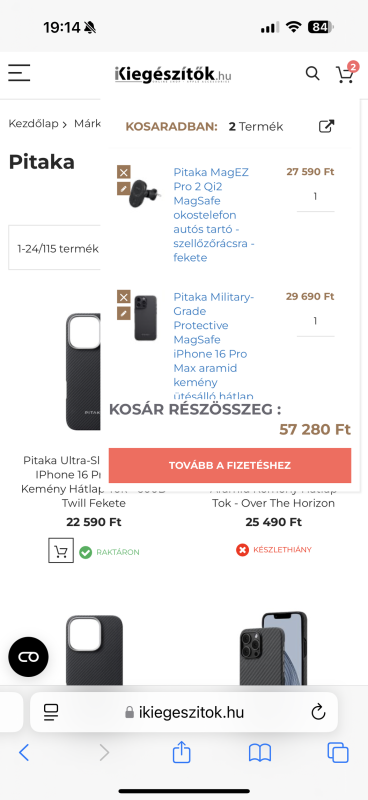Image resolution: width=368 pixels, height=800 pixels.
Task: Reload the page in Safari
Action: (318, 712)
